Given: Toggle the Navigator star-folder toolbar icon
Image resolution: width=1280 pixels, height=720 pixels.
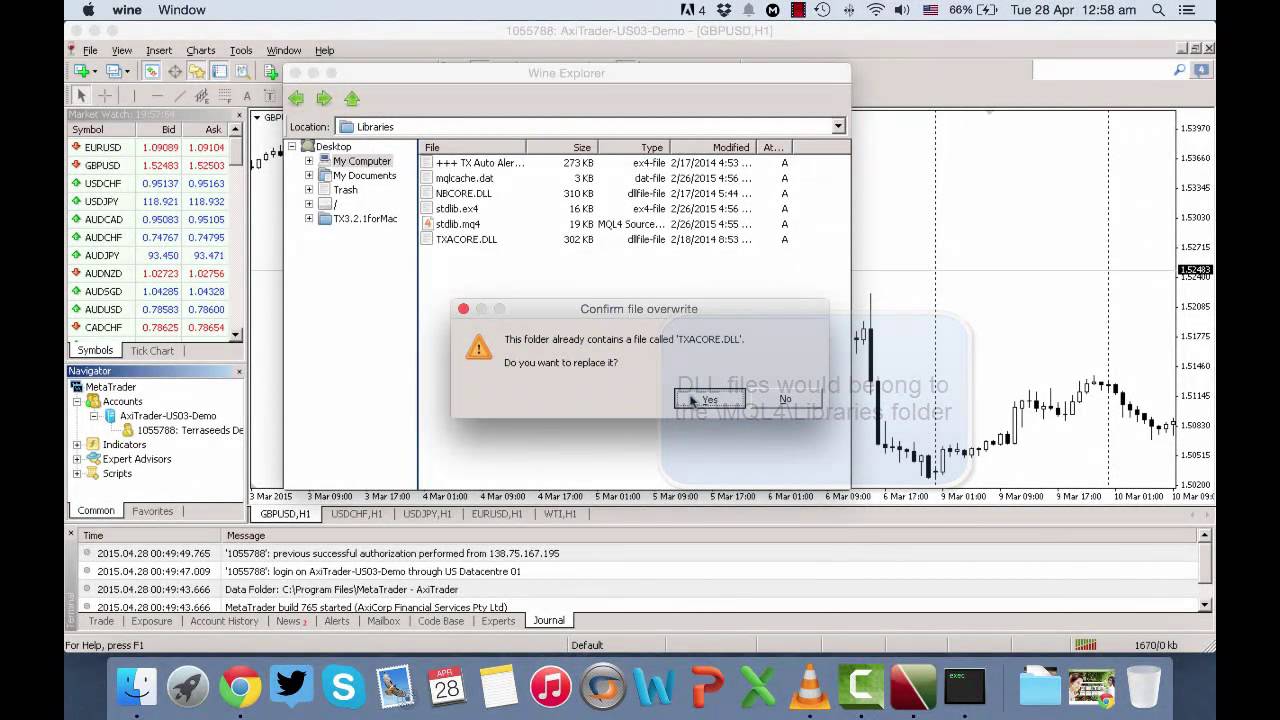Looking at the screenshot, I should [197, 71].
